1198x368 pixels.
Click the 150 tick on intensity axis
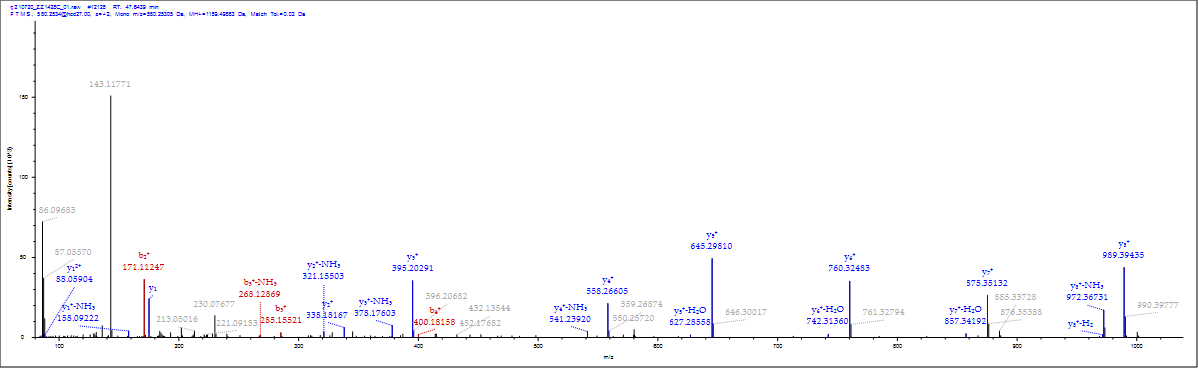(23, 98)
